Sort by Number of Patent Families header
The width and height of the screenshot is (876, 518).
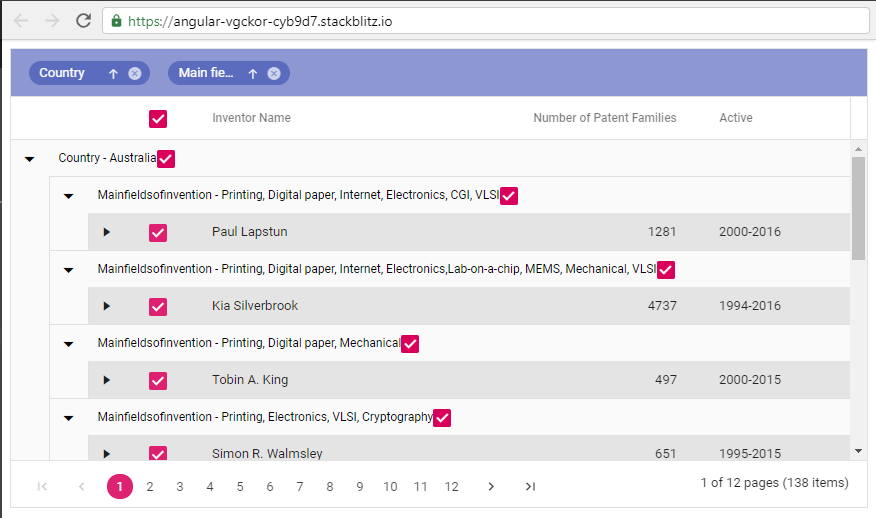604,118
